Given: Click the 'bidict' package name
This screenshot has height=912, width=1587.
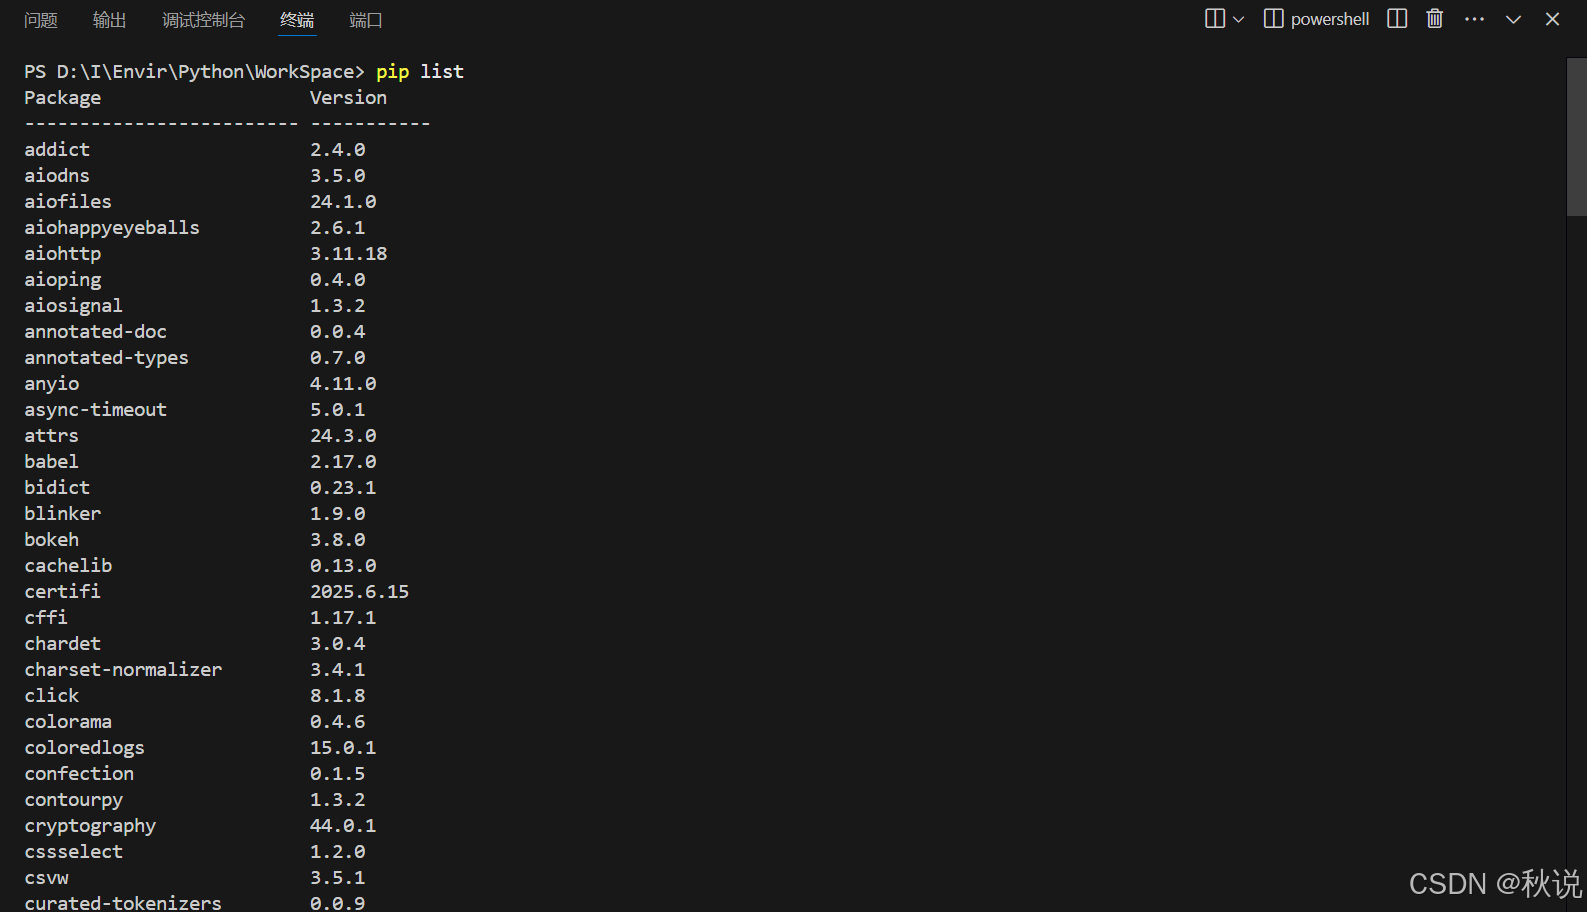Looking at the screenshot, I should (x=57, y=487).
